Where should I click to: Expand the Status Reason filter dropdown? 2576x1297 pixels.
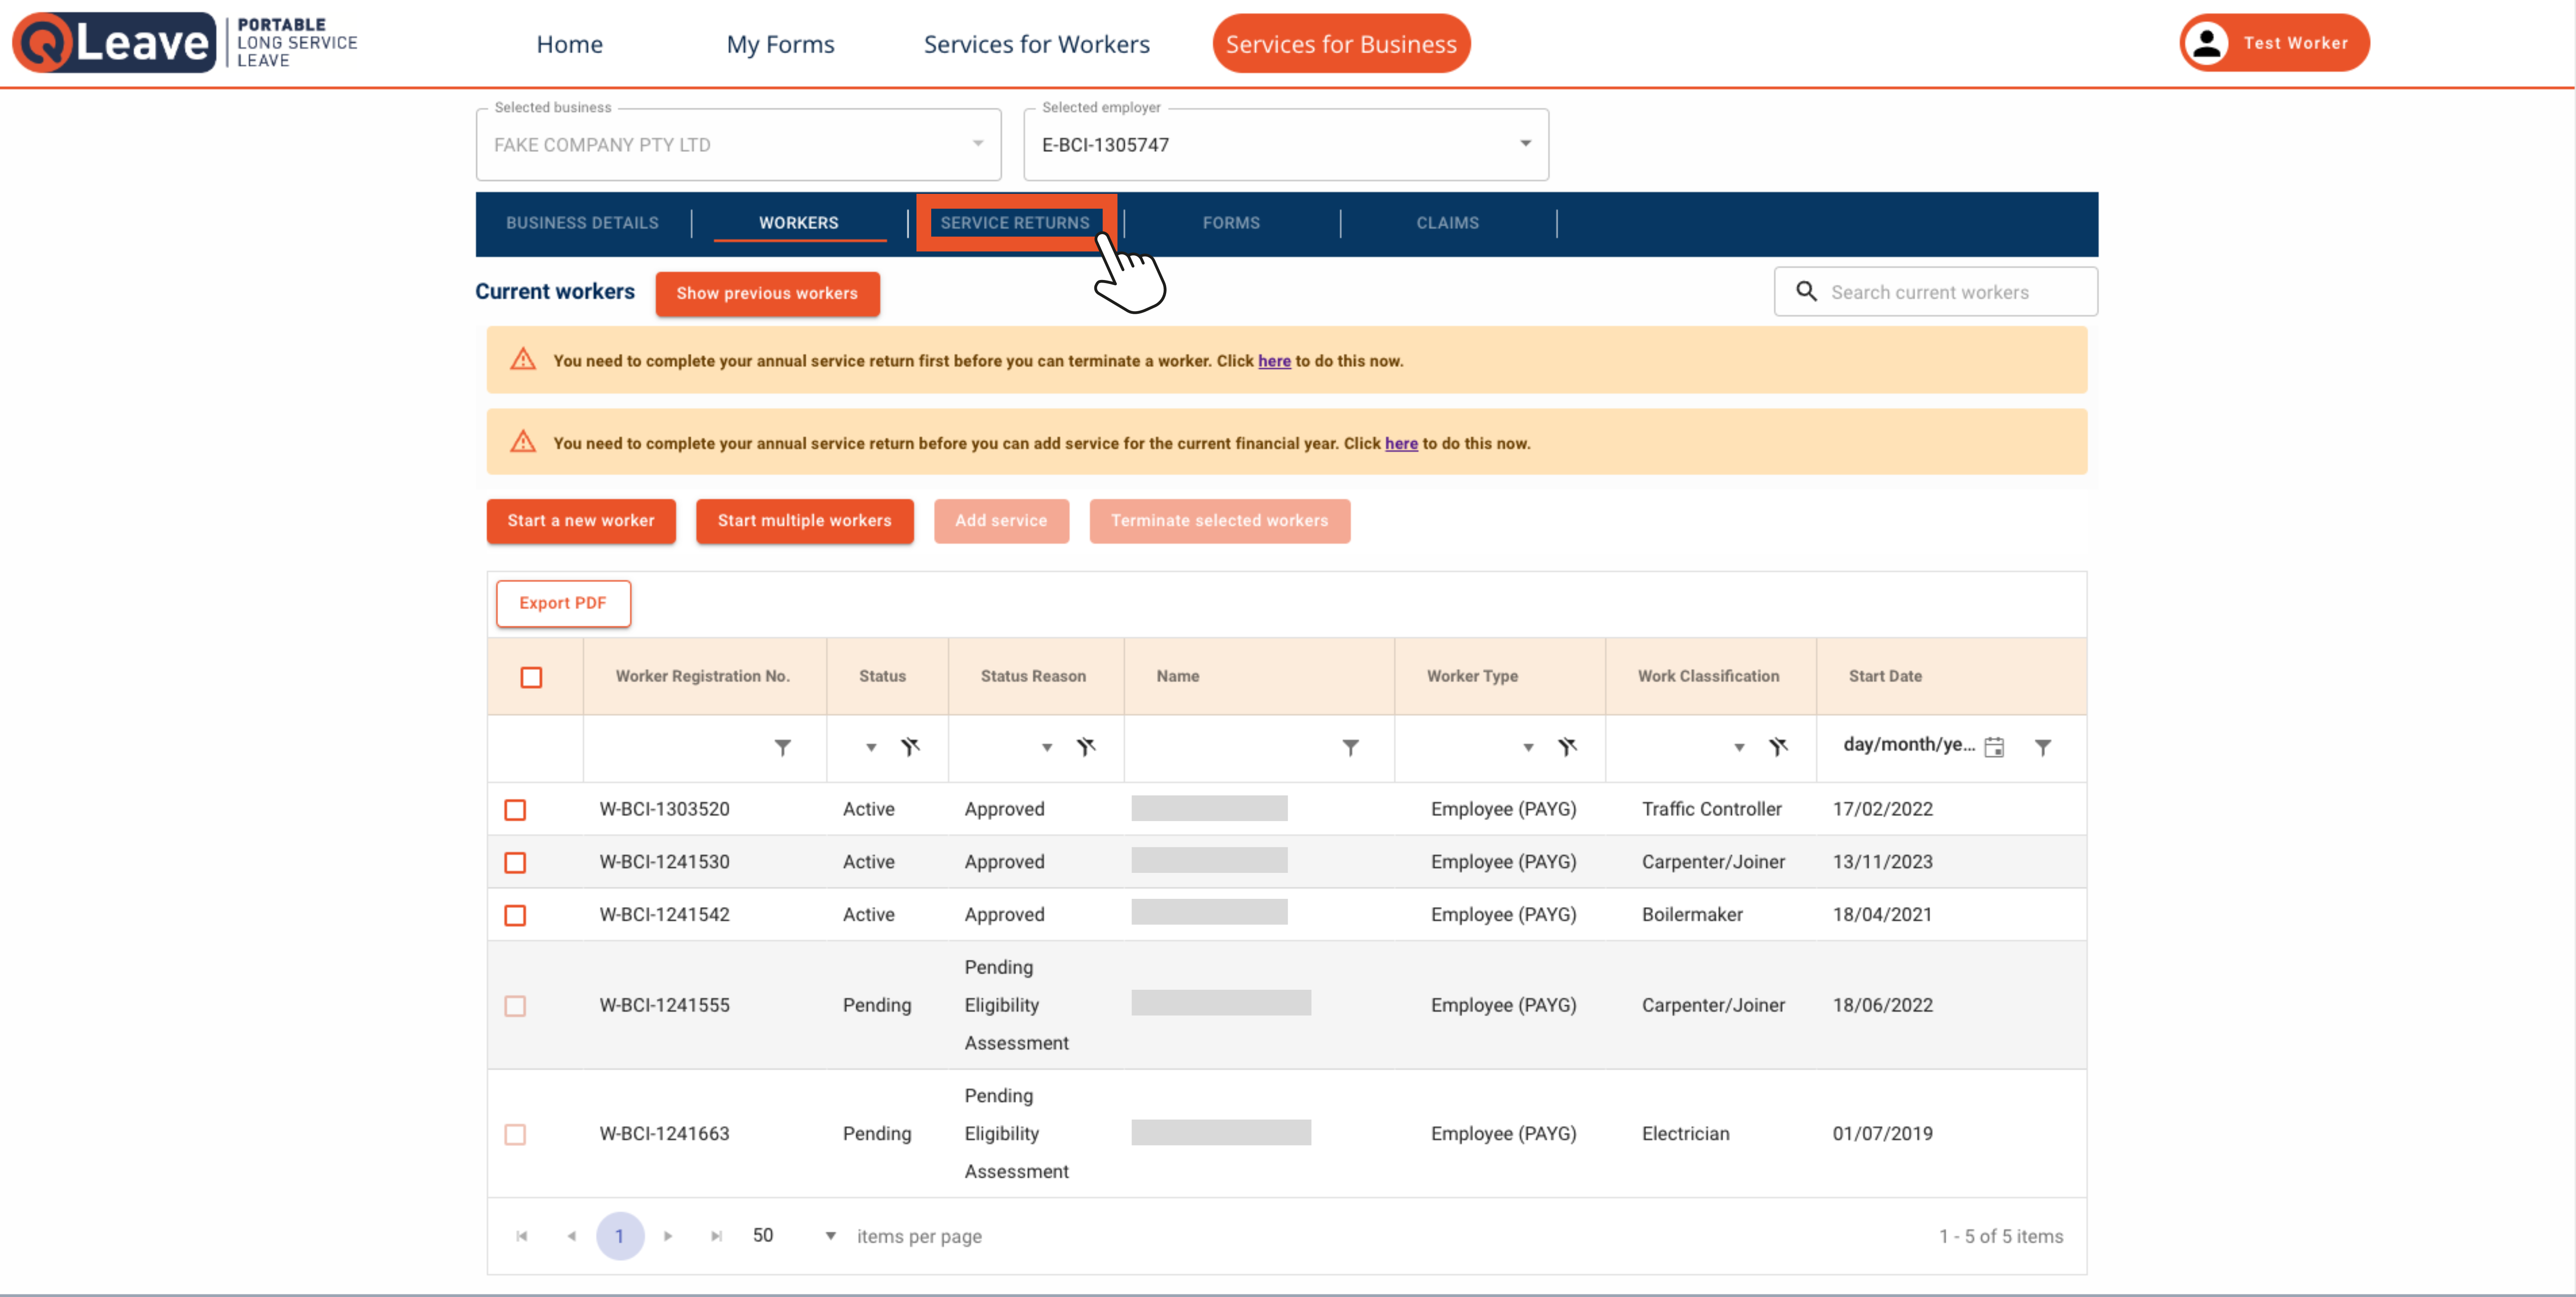coord(1047,748)
